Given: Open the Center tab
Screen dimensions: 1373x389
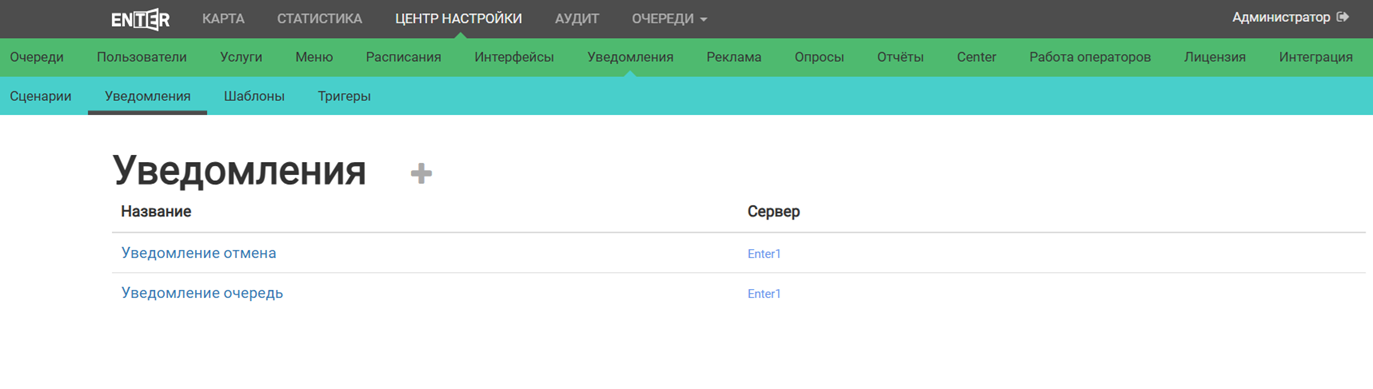Looking at the screenshot, I should point(976,57).
